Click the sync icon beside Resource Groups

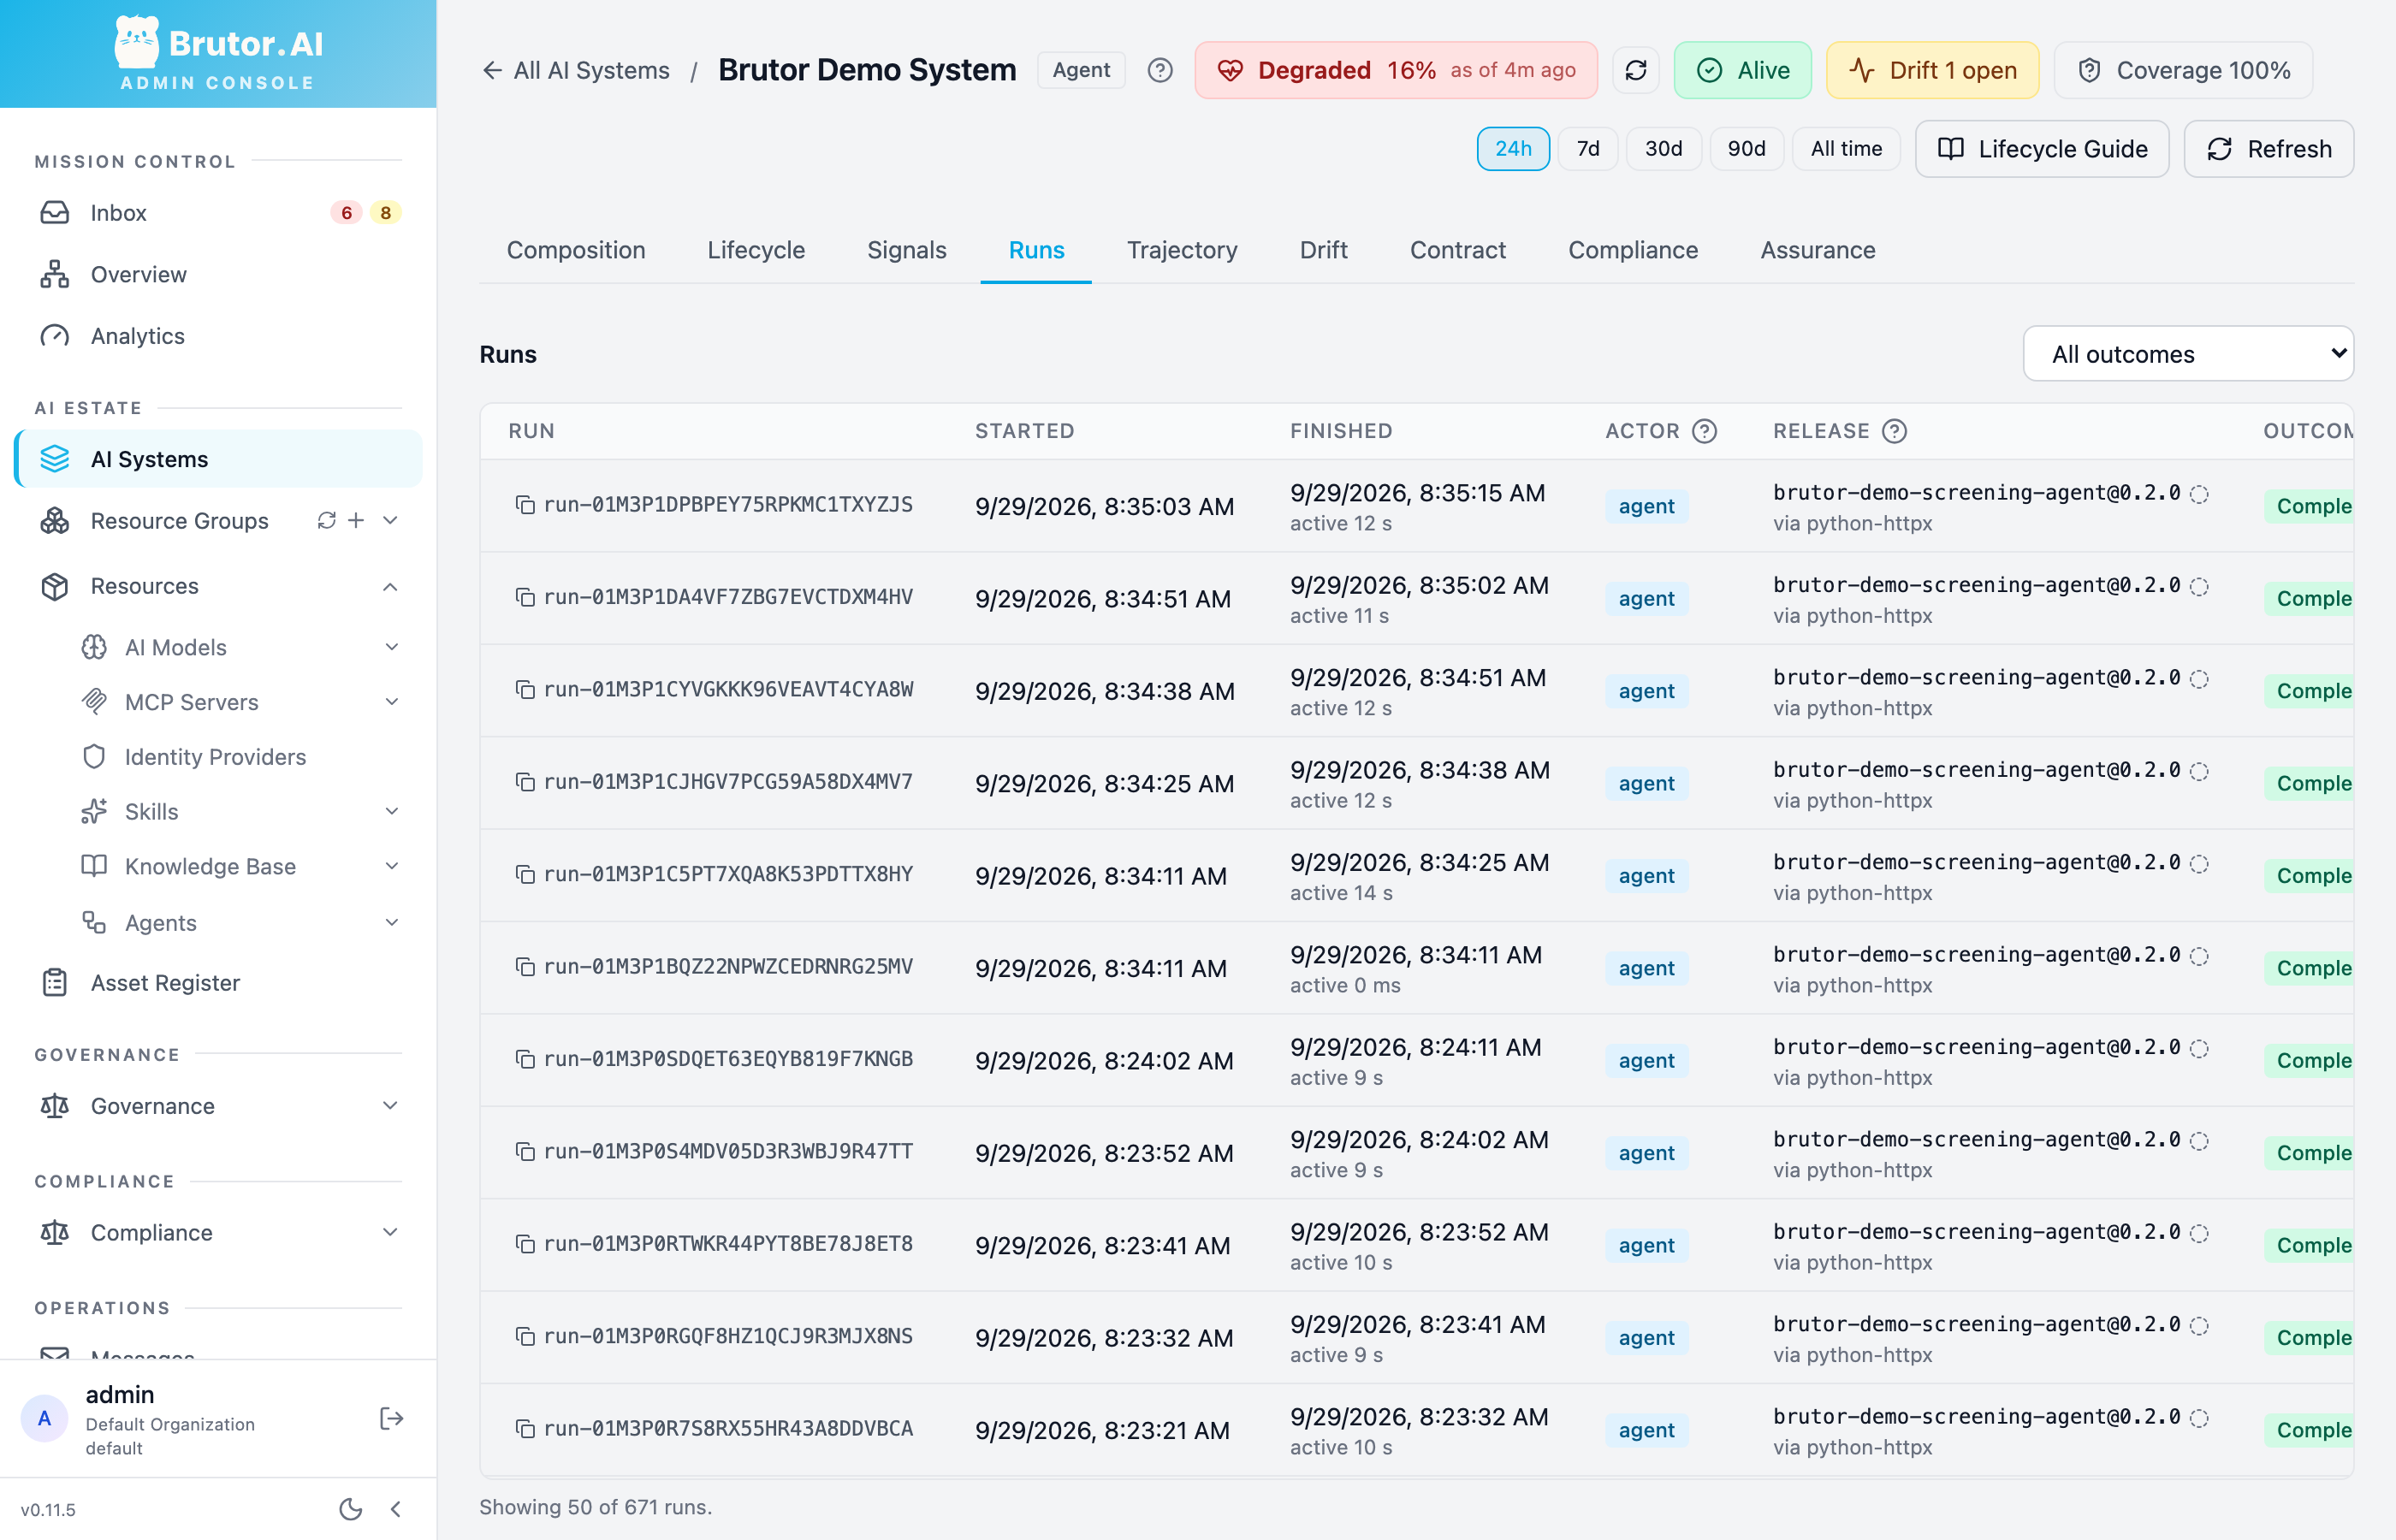click(326, 520)
